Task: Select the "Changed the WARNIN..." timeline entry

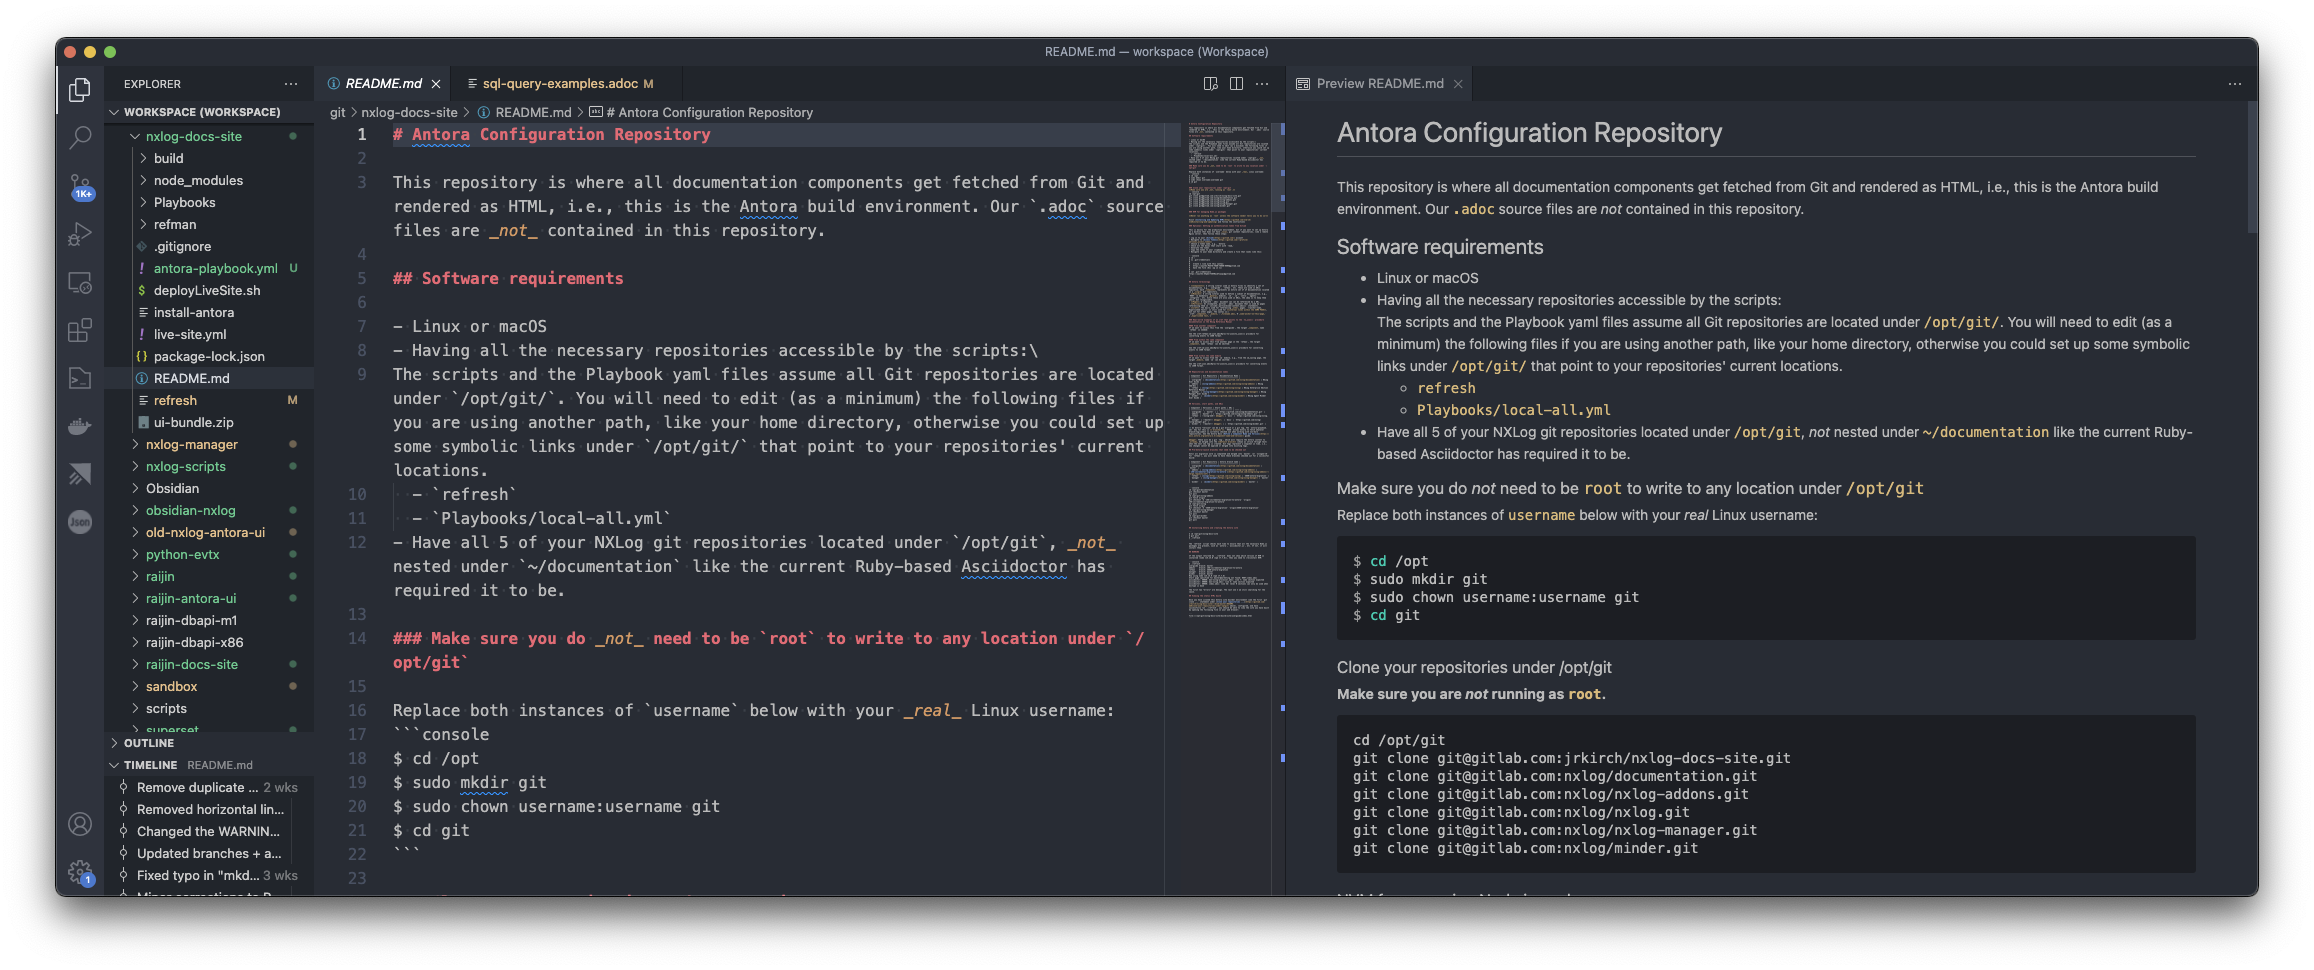Action: tap(208, 831)
